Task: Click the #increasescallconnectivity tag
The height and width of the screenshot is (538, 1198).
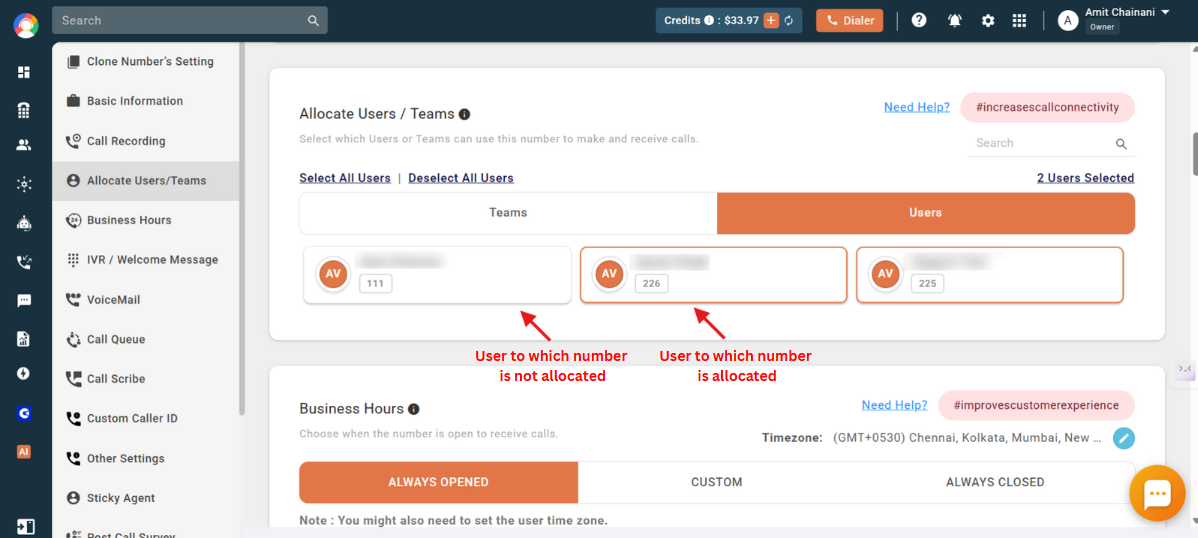Action: pyautogui.click(x=1047, y=108)
